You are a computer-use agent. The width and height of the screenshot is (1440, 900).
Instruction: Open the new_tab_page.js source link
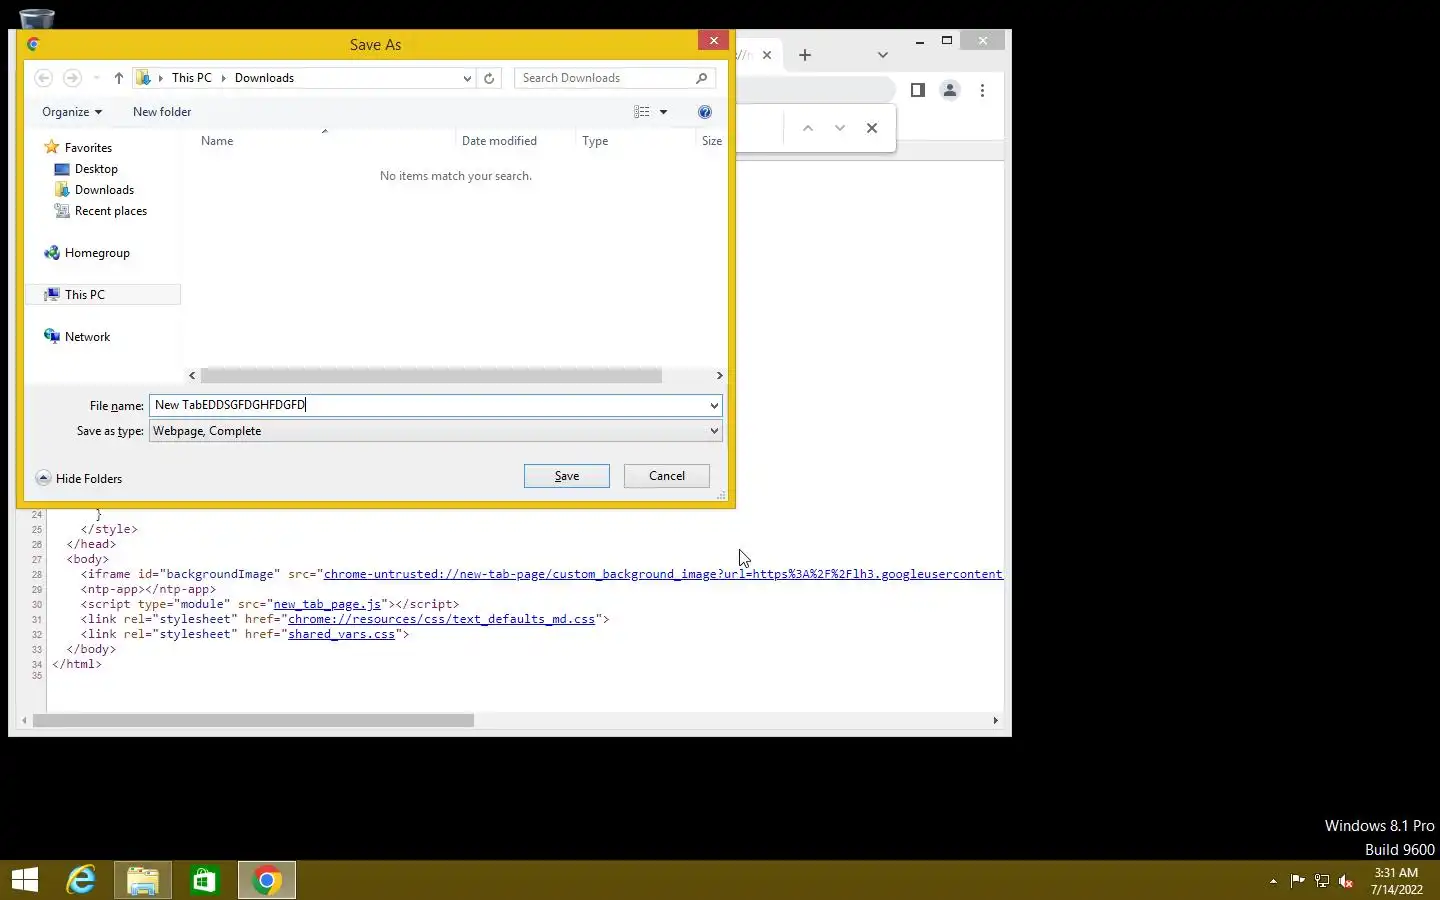point(327,604)
